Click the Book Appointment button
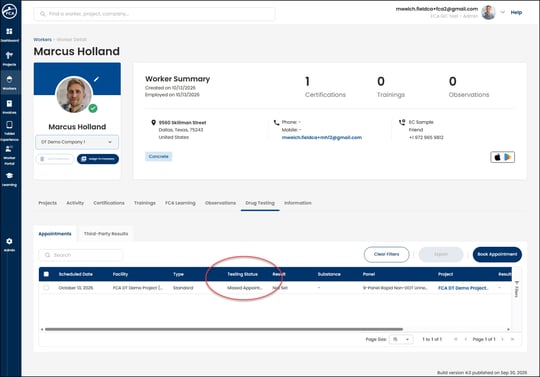This screenshot has height=377, width=540. coord(497,254)
